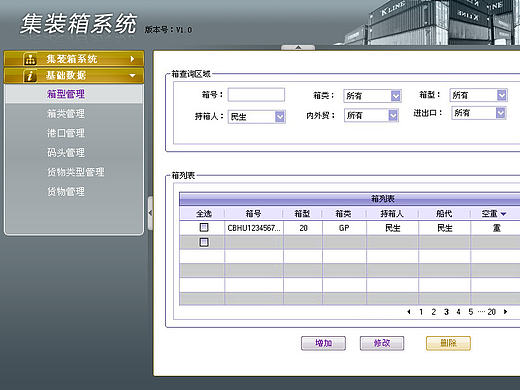The height and width of the screenshot is (390, 520).
Task: Check the box in the second table row
Action: click(x=204, y=242)
